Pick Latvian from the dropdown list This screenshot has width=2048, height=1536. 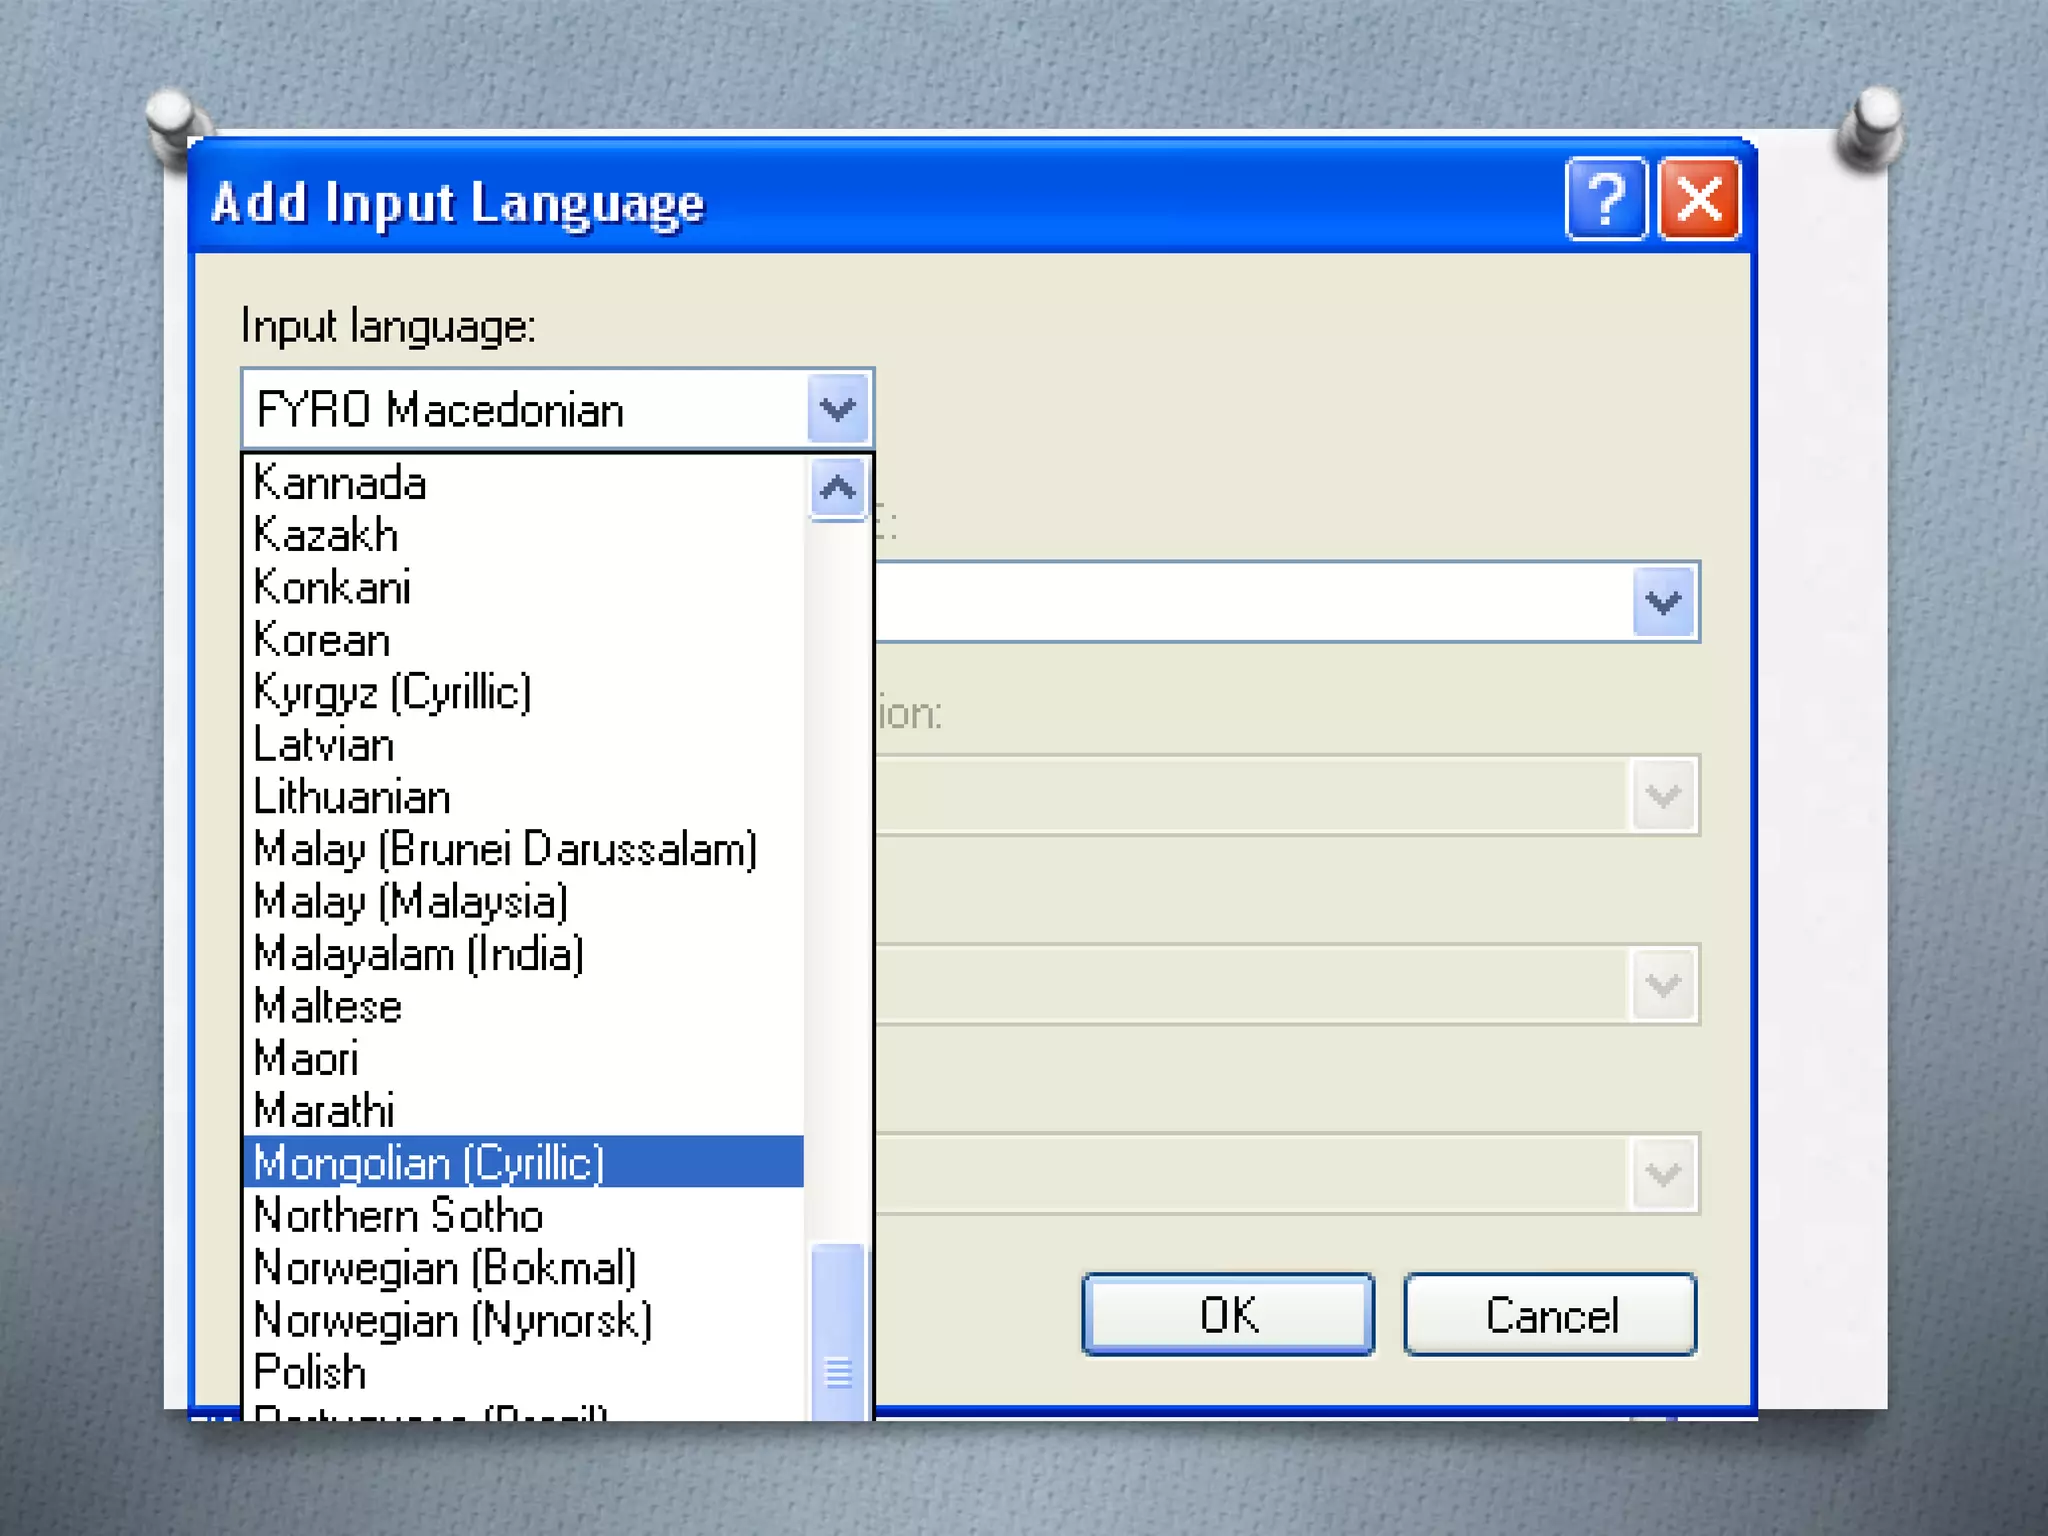click(x=324, y=745)
